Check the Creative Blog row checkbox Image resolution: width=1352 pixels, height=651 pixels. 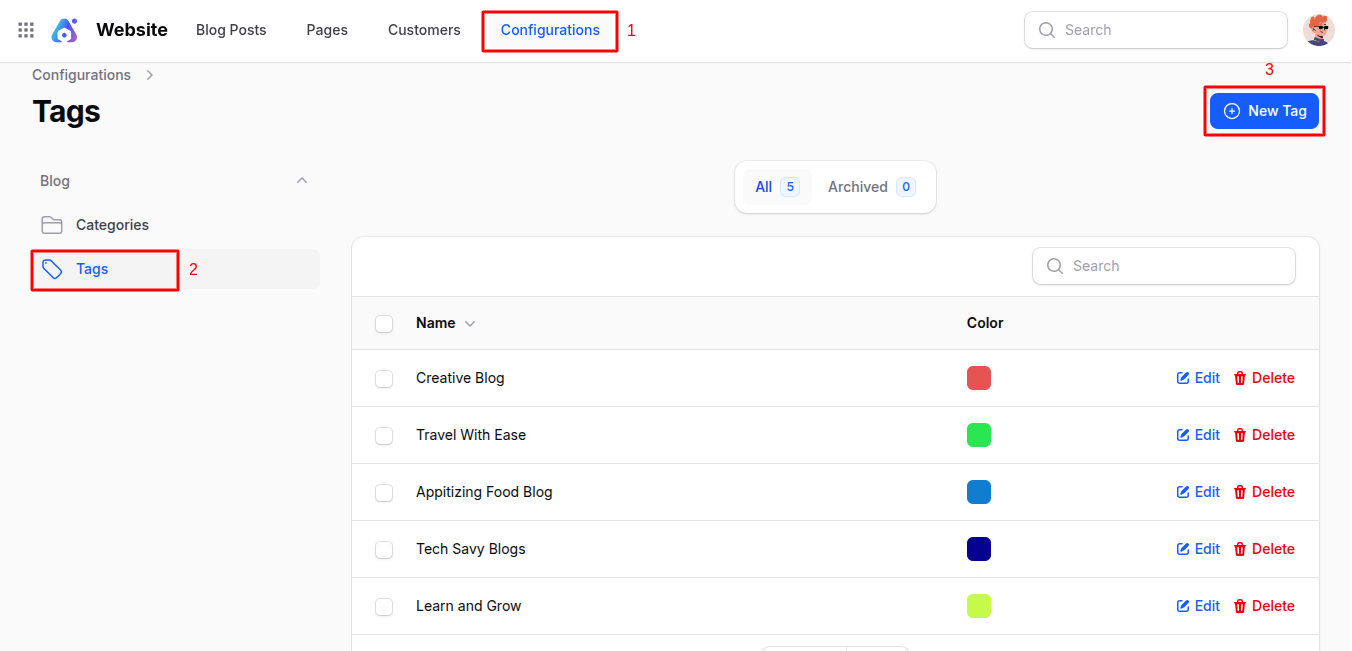tap(384, 378)
